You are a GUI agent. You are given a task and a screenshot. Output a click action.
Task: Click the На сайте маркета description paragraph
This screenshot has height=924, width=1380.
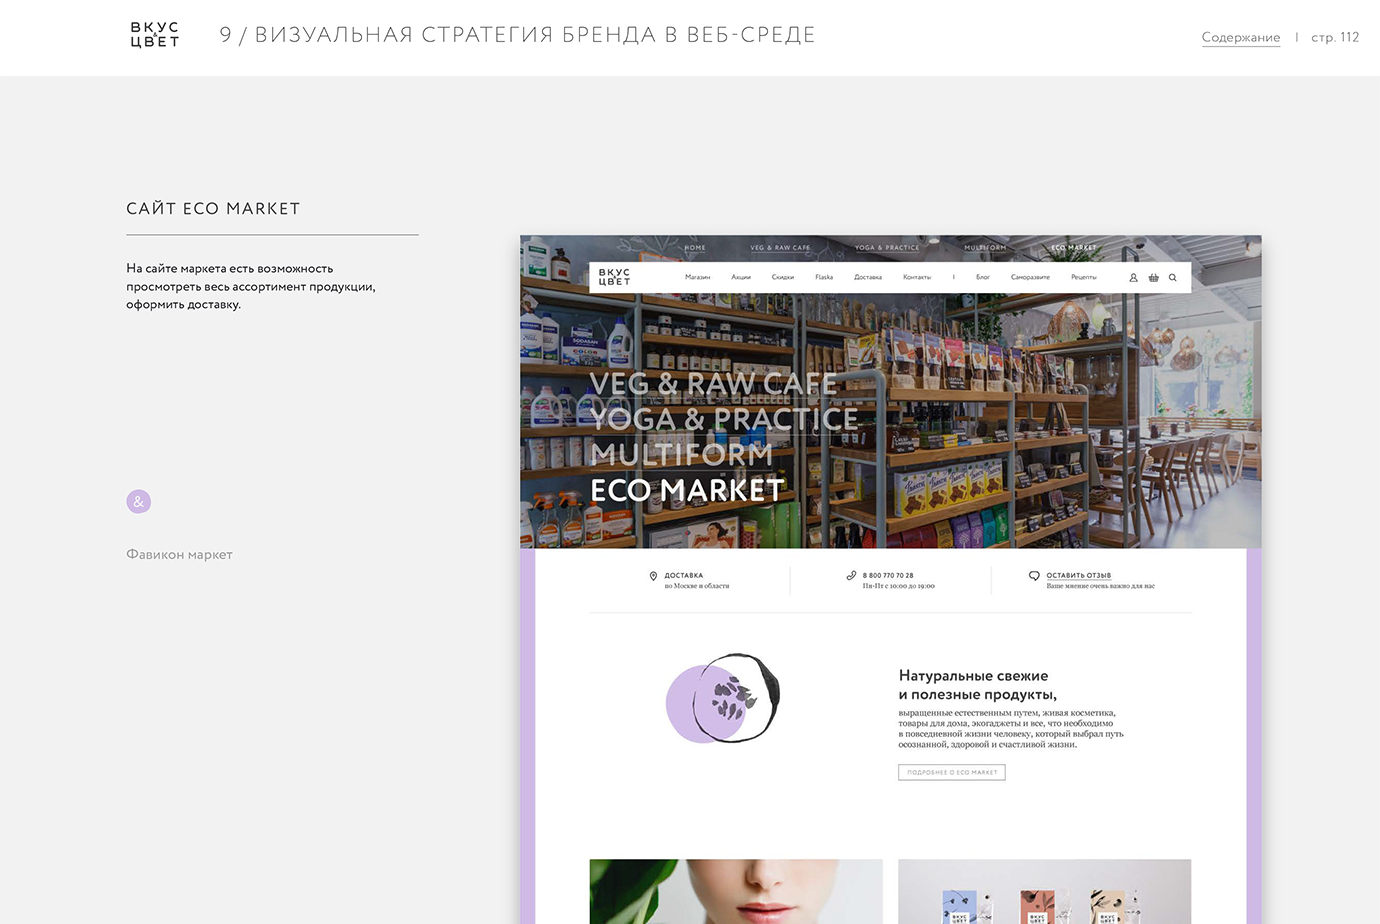[x=251, y=286]
